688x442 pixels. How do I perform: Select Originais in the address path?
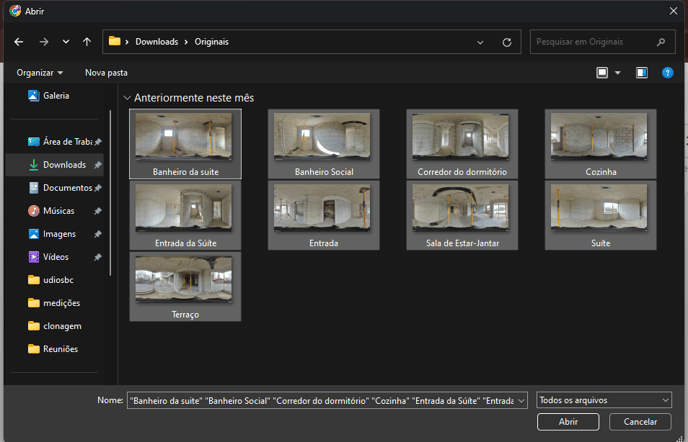pyautogui.click(x=211, y=42)
